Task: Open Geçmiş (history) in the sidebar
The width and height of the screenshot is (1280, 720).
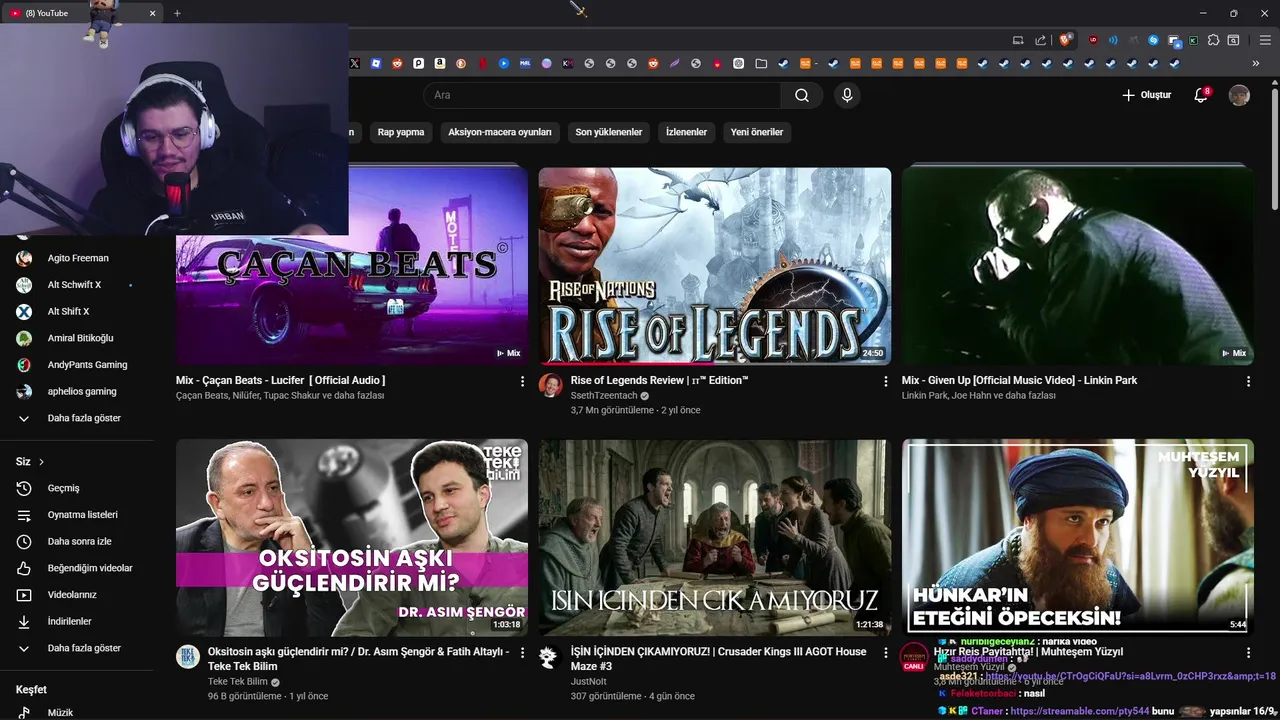Action: point(77,488)
